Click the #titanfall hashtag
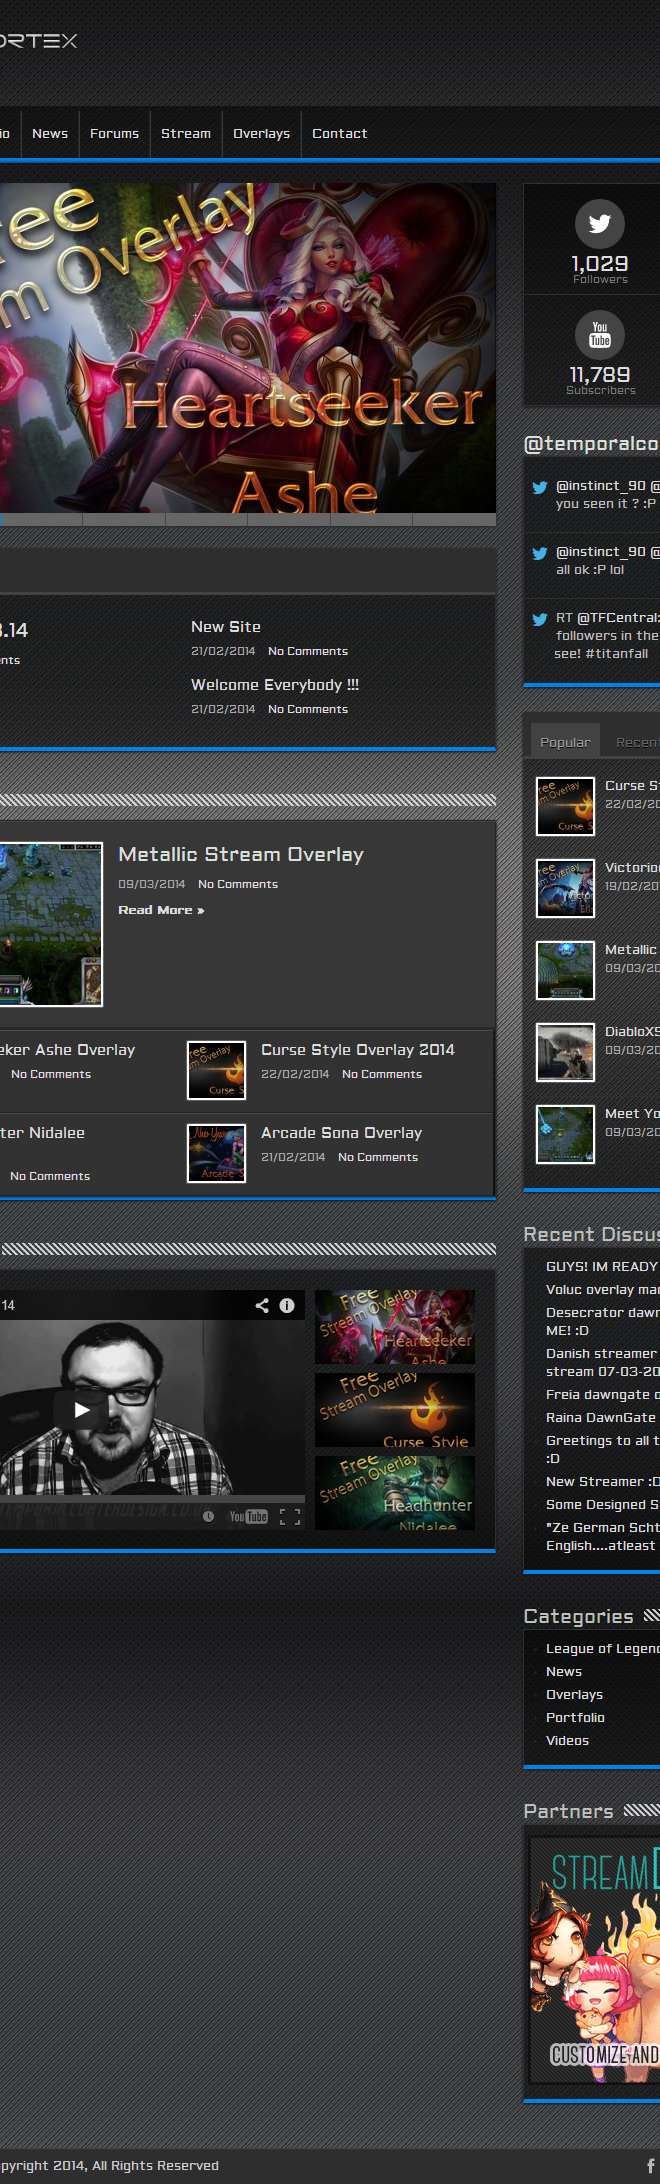This screenshot has width=660, height=2184. [x=617, y=654]
